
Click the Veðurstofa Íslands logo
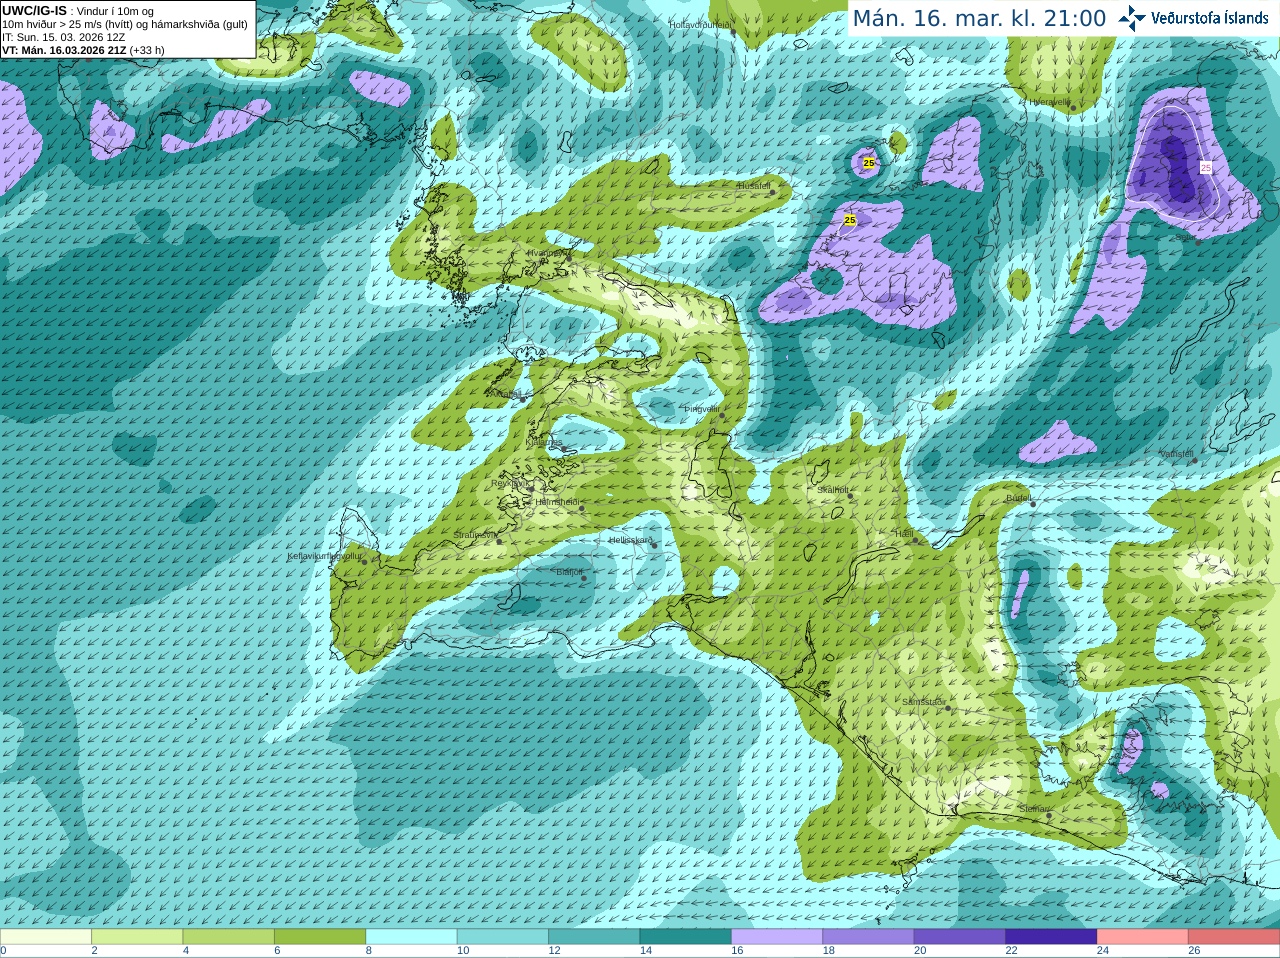click(x=1192, y=18)
